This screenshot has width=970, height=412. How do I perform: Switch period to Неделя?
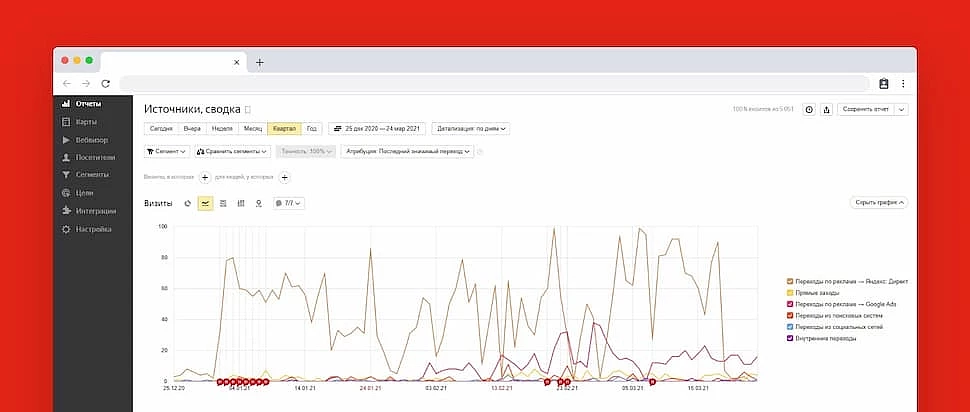point(222,128)
